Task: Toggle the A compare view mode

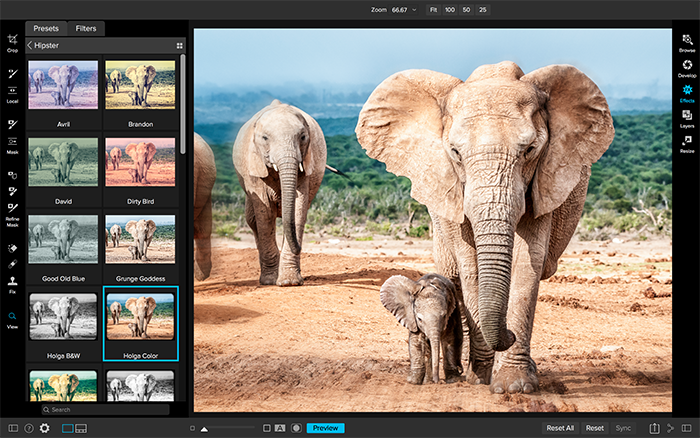Action: point(281,428)
